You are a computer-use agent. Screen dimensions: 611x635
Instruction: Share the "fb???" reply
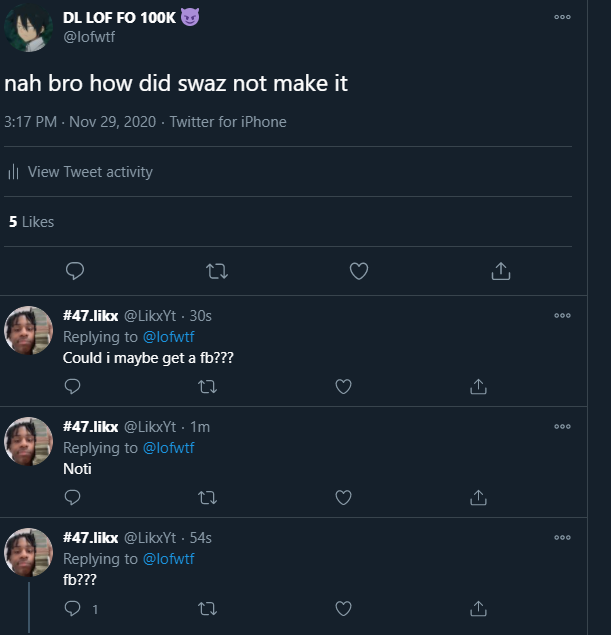pos(478,608)
